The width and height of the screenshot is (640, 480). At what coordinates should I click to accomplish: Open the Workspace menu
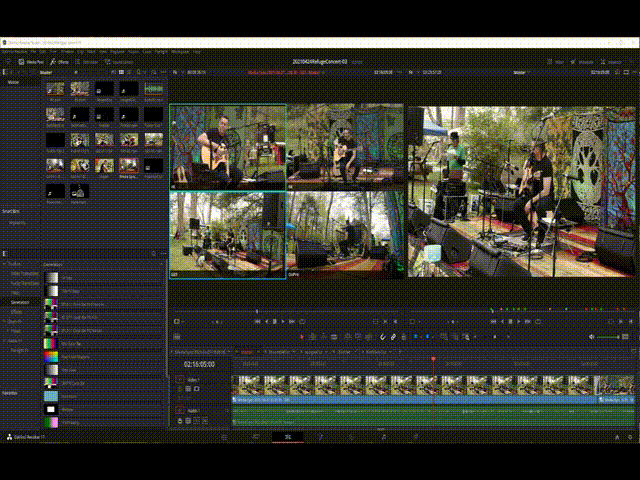click(x=181, y=51)
